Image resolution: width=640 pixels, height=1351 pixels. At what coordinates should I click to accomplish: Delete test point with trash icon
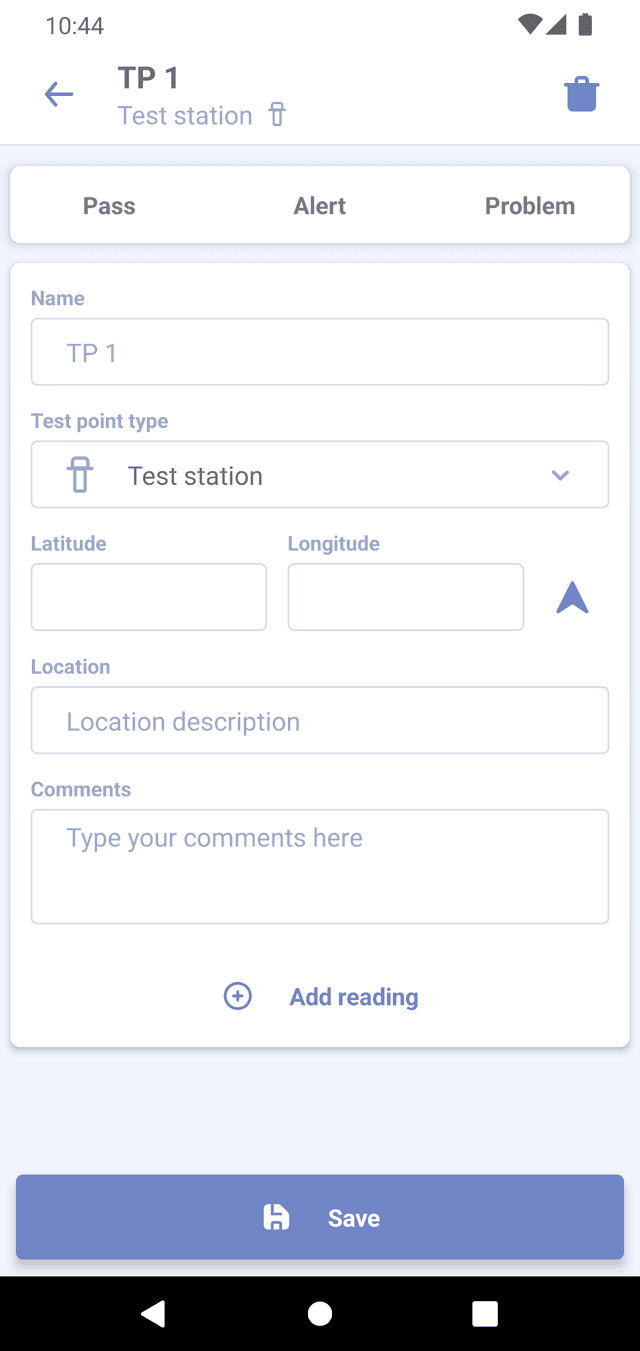click(581, 95)
